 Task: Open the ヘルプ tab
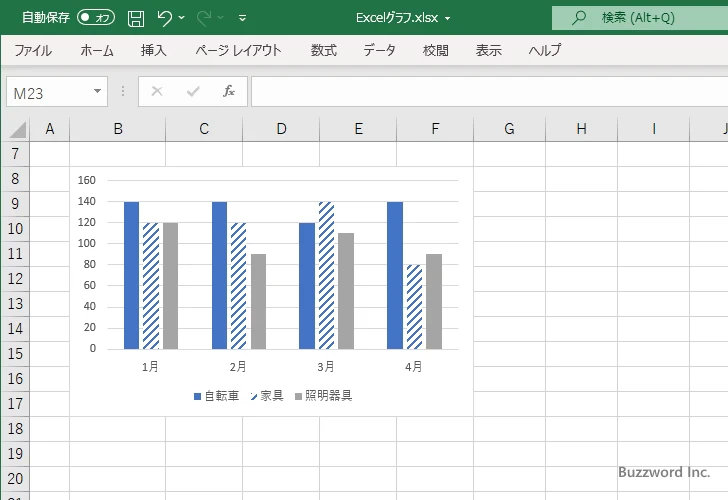[545, 50]
